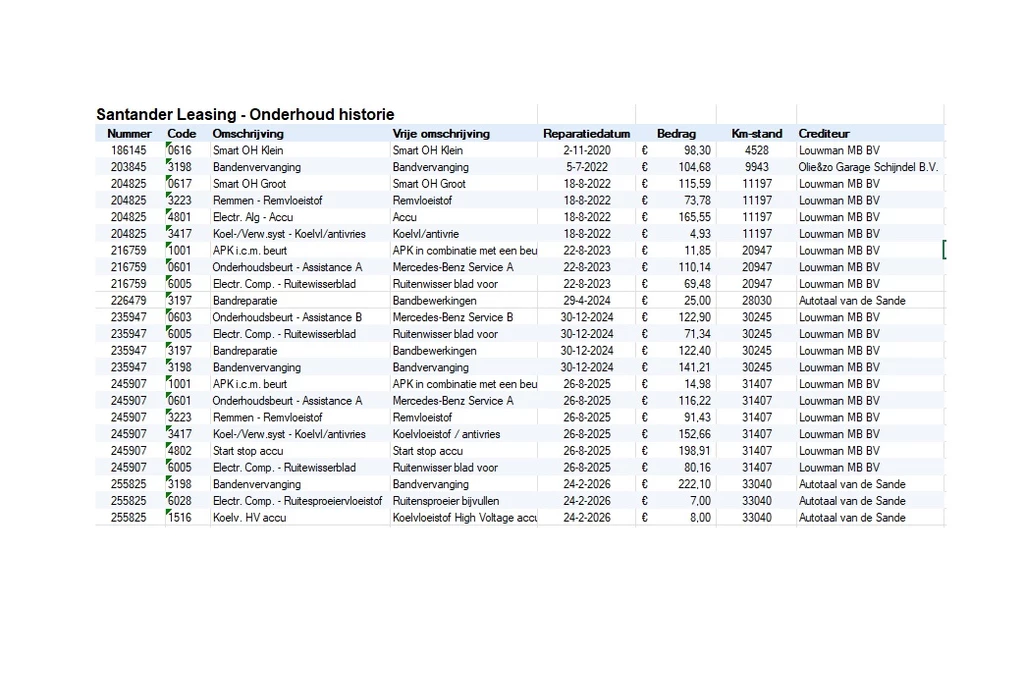Select the date cell 2-11-2020
The width and height of the screenshot is (1024, 673).
[x=586, y=150]
